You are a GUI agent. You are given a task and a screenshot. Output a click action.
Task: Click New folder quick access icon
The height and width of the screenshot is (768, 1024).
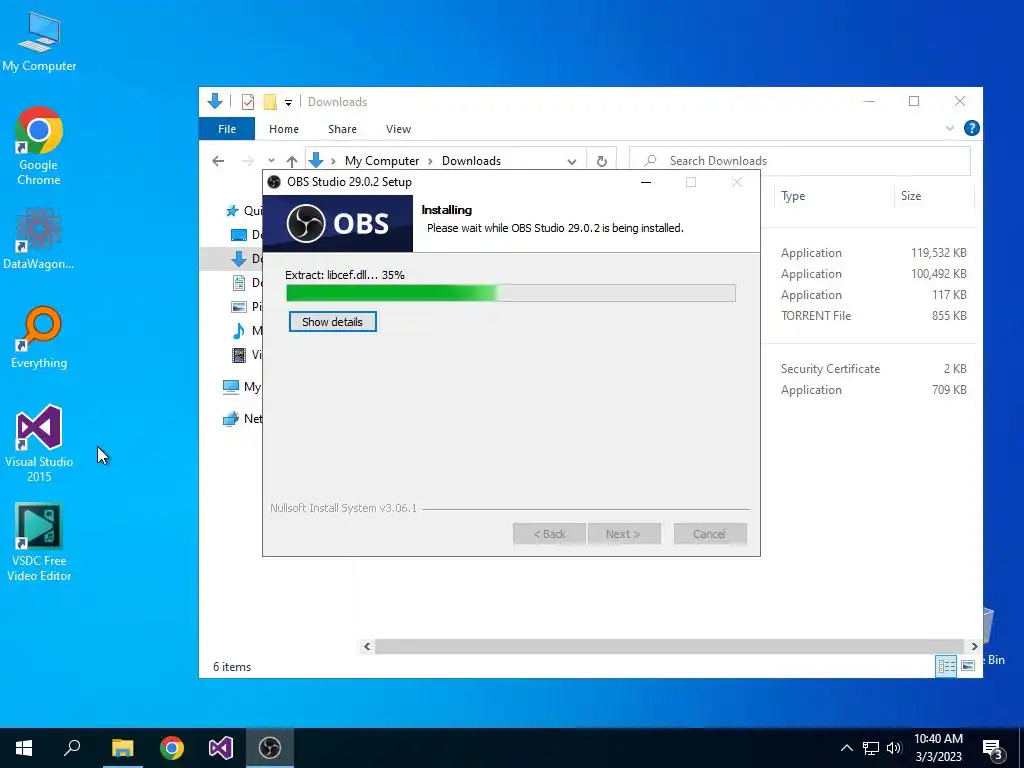tap(270, 102)
